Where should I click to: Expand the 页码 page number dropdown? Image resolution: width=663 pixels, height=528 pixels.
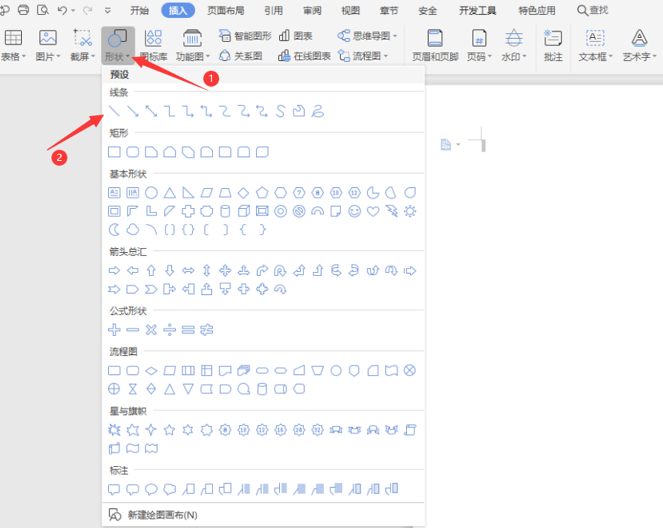tap(479, 45)
